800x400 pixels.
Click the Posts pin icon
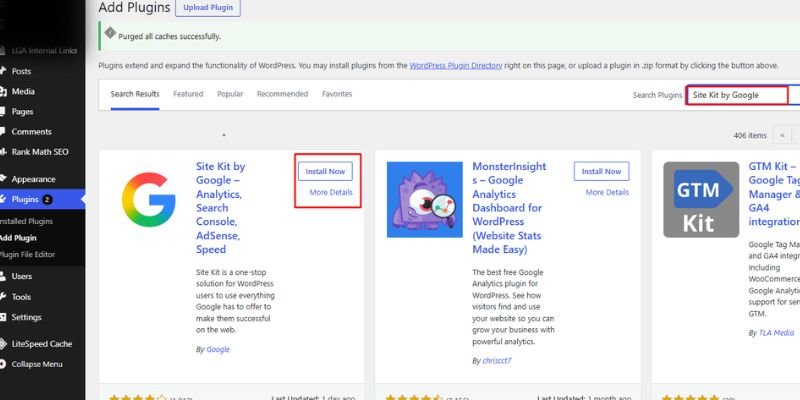pos(3,71)
